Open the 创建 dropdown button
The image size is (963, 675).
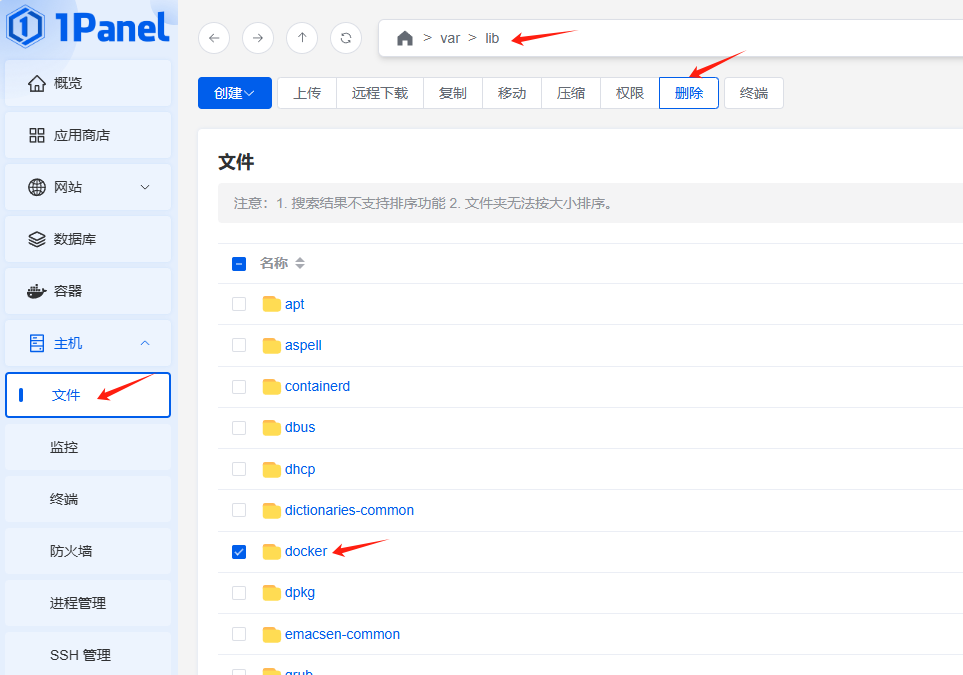(x=235, y=93)
